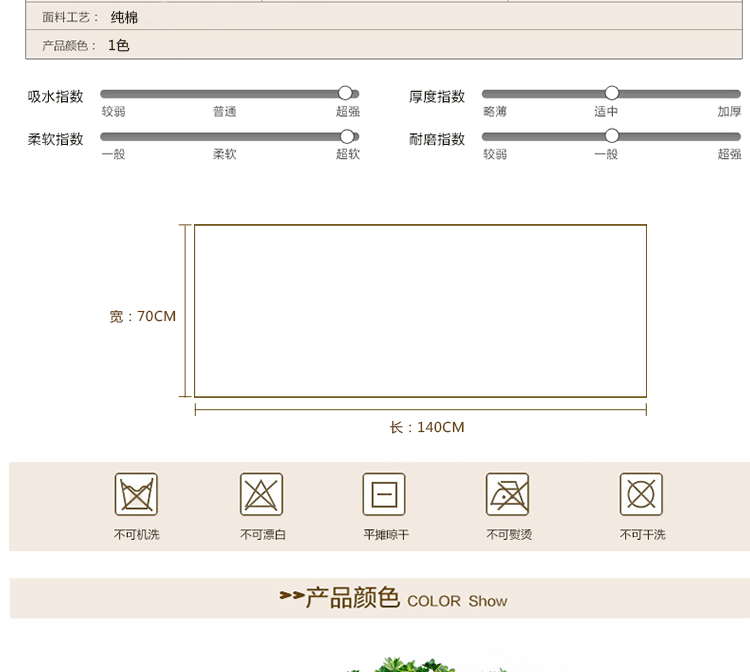Click the do not iron (不可熨烫) icon
The width and height of the screenshot is (750, 672).
[508, 495]
